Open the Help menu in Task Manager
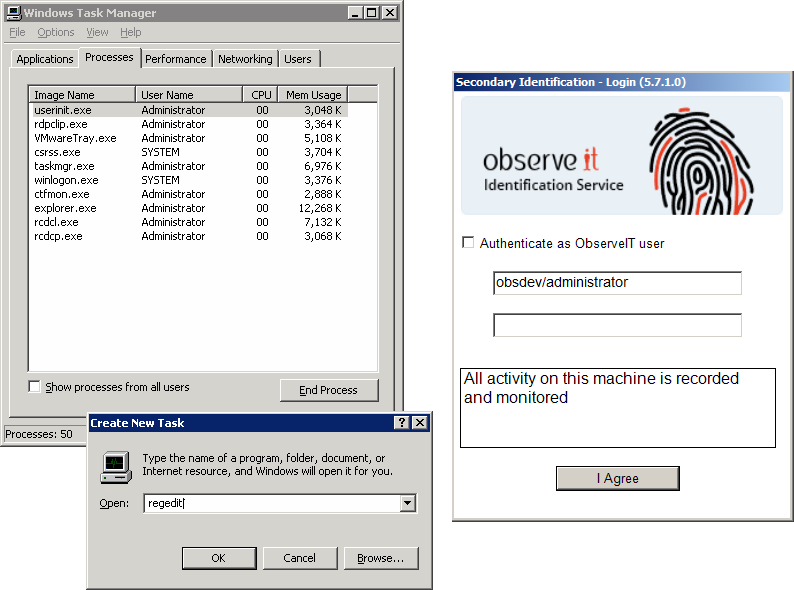The width and height of the screenshot is (794, 590). pyautogui.click(x=131, y=32)
